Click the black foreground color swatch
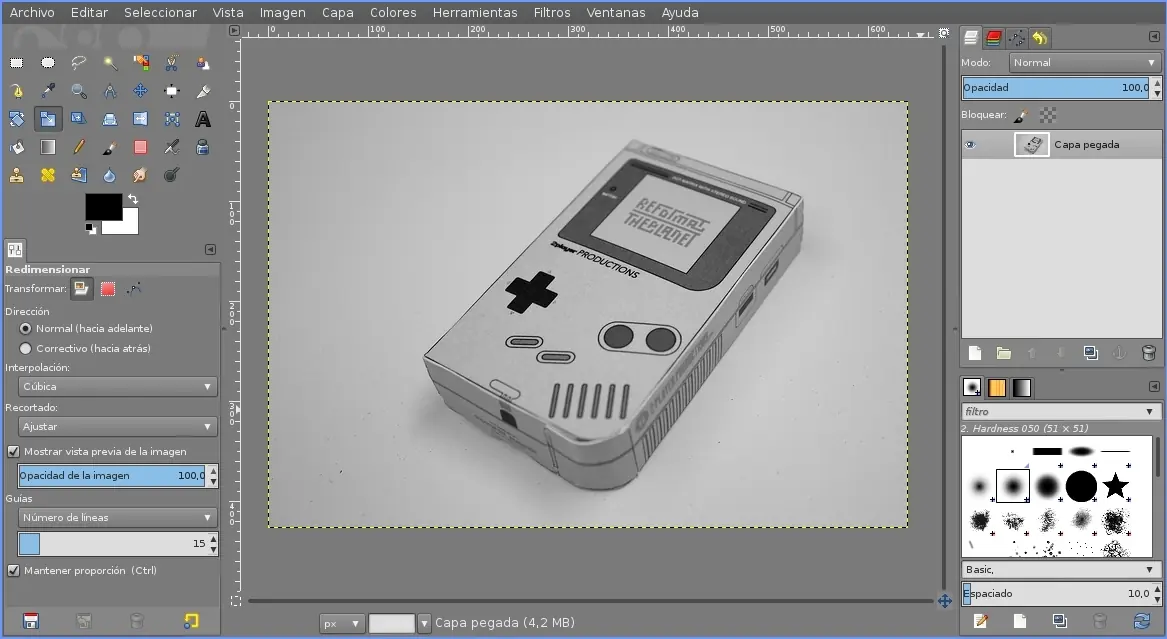 point(102,207)
